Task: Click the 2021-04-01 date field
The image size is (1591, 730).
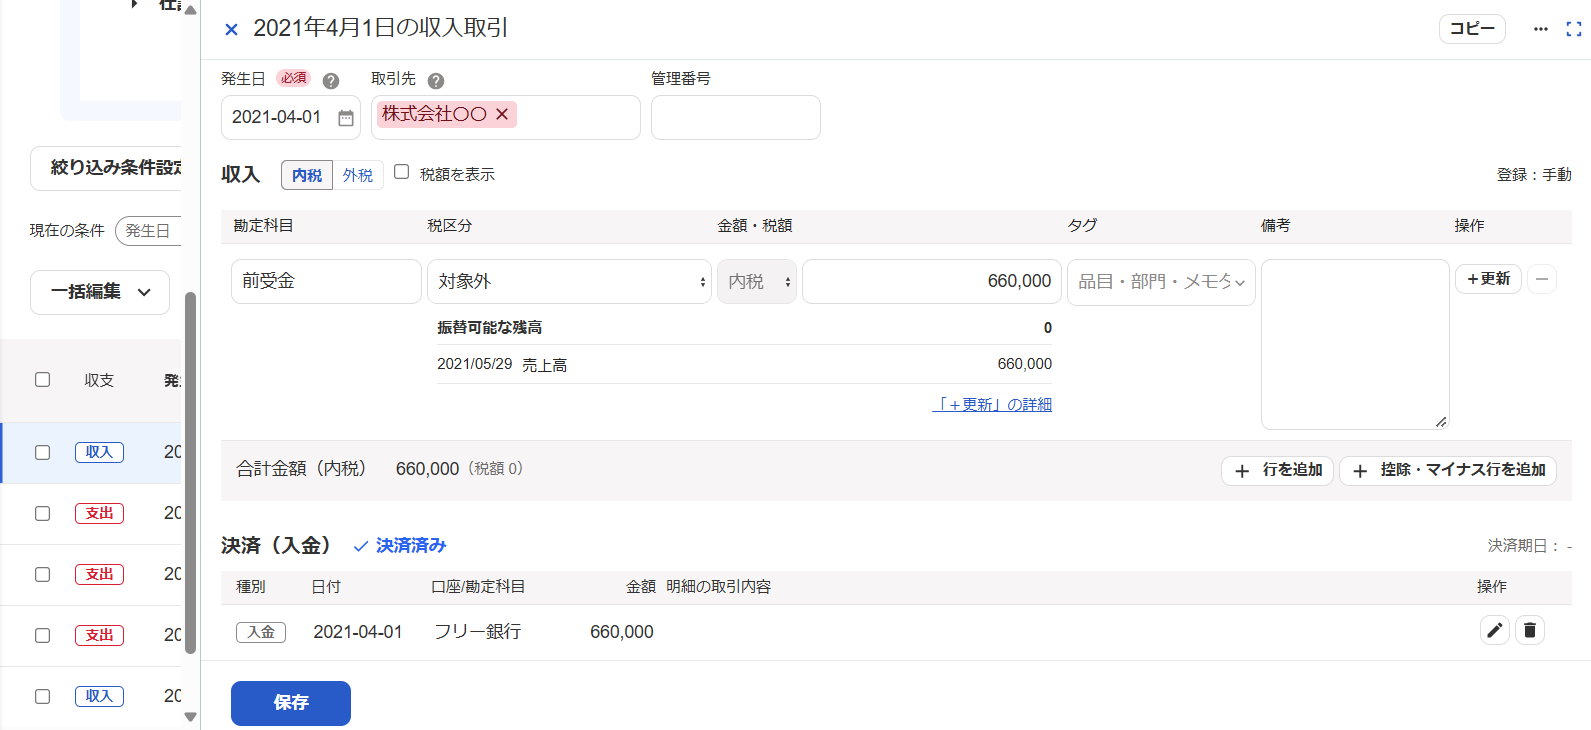Action: click(x=291, y=118)
